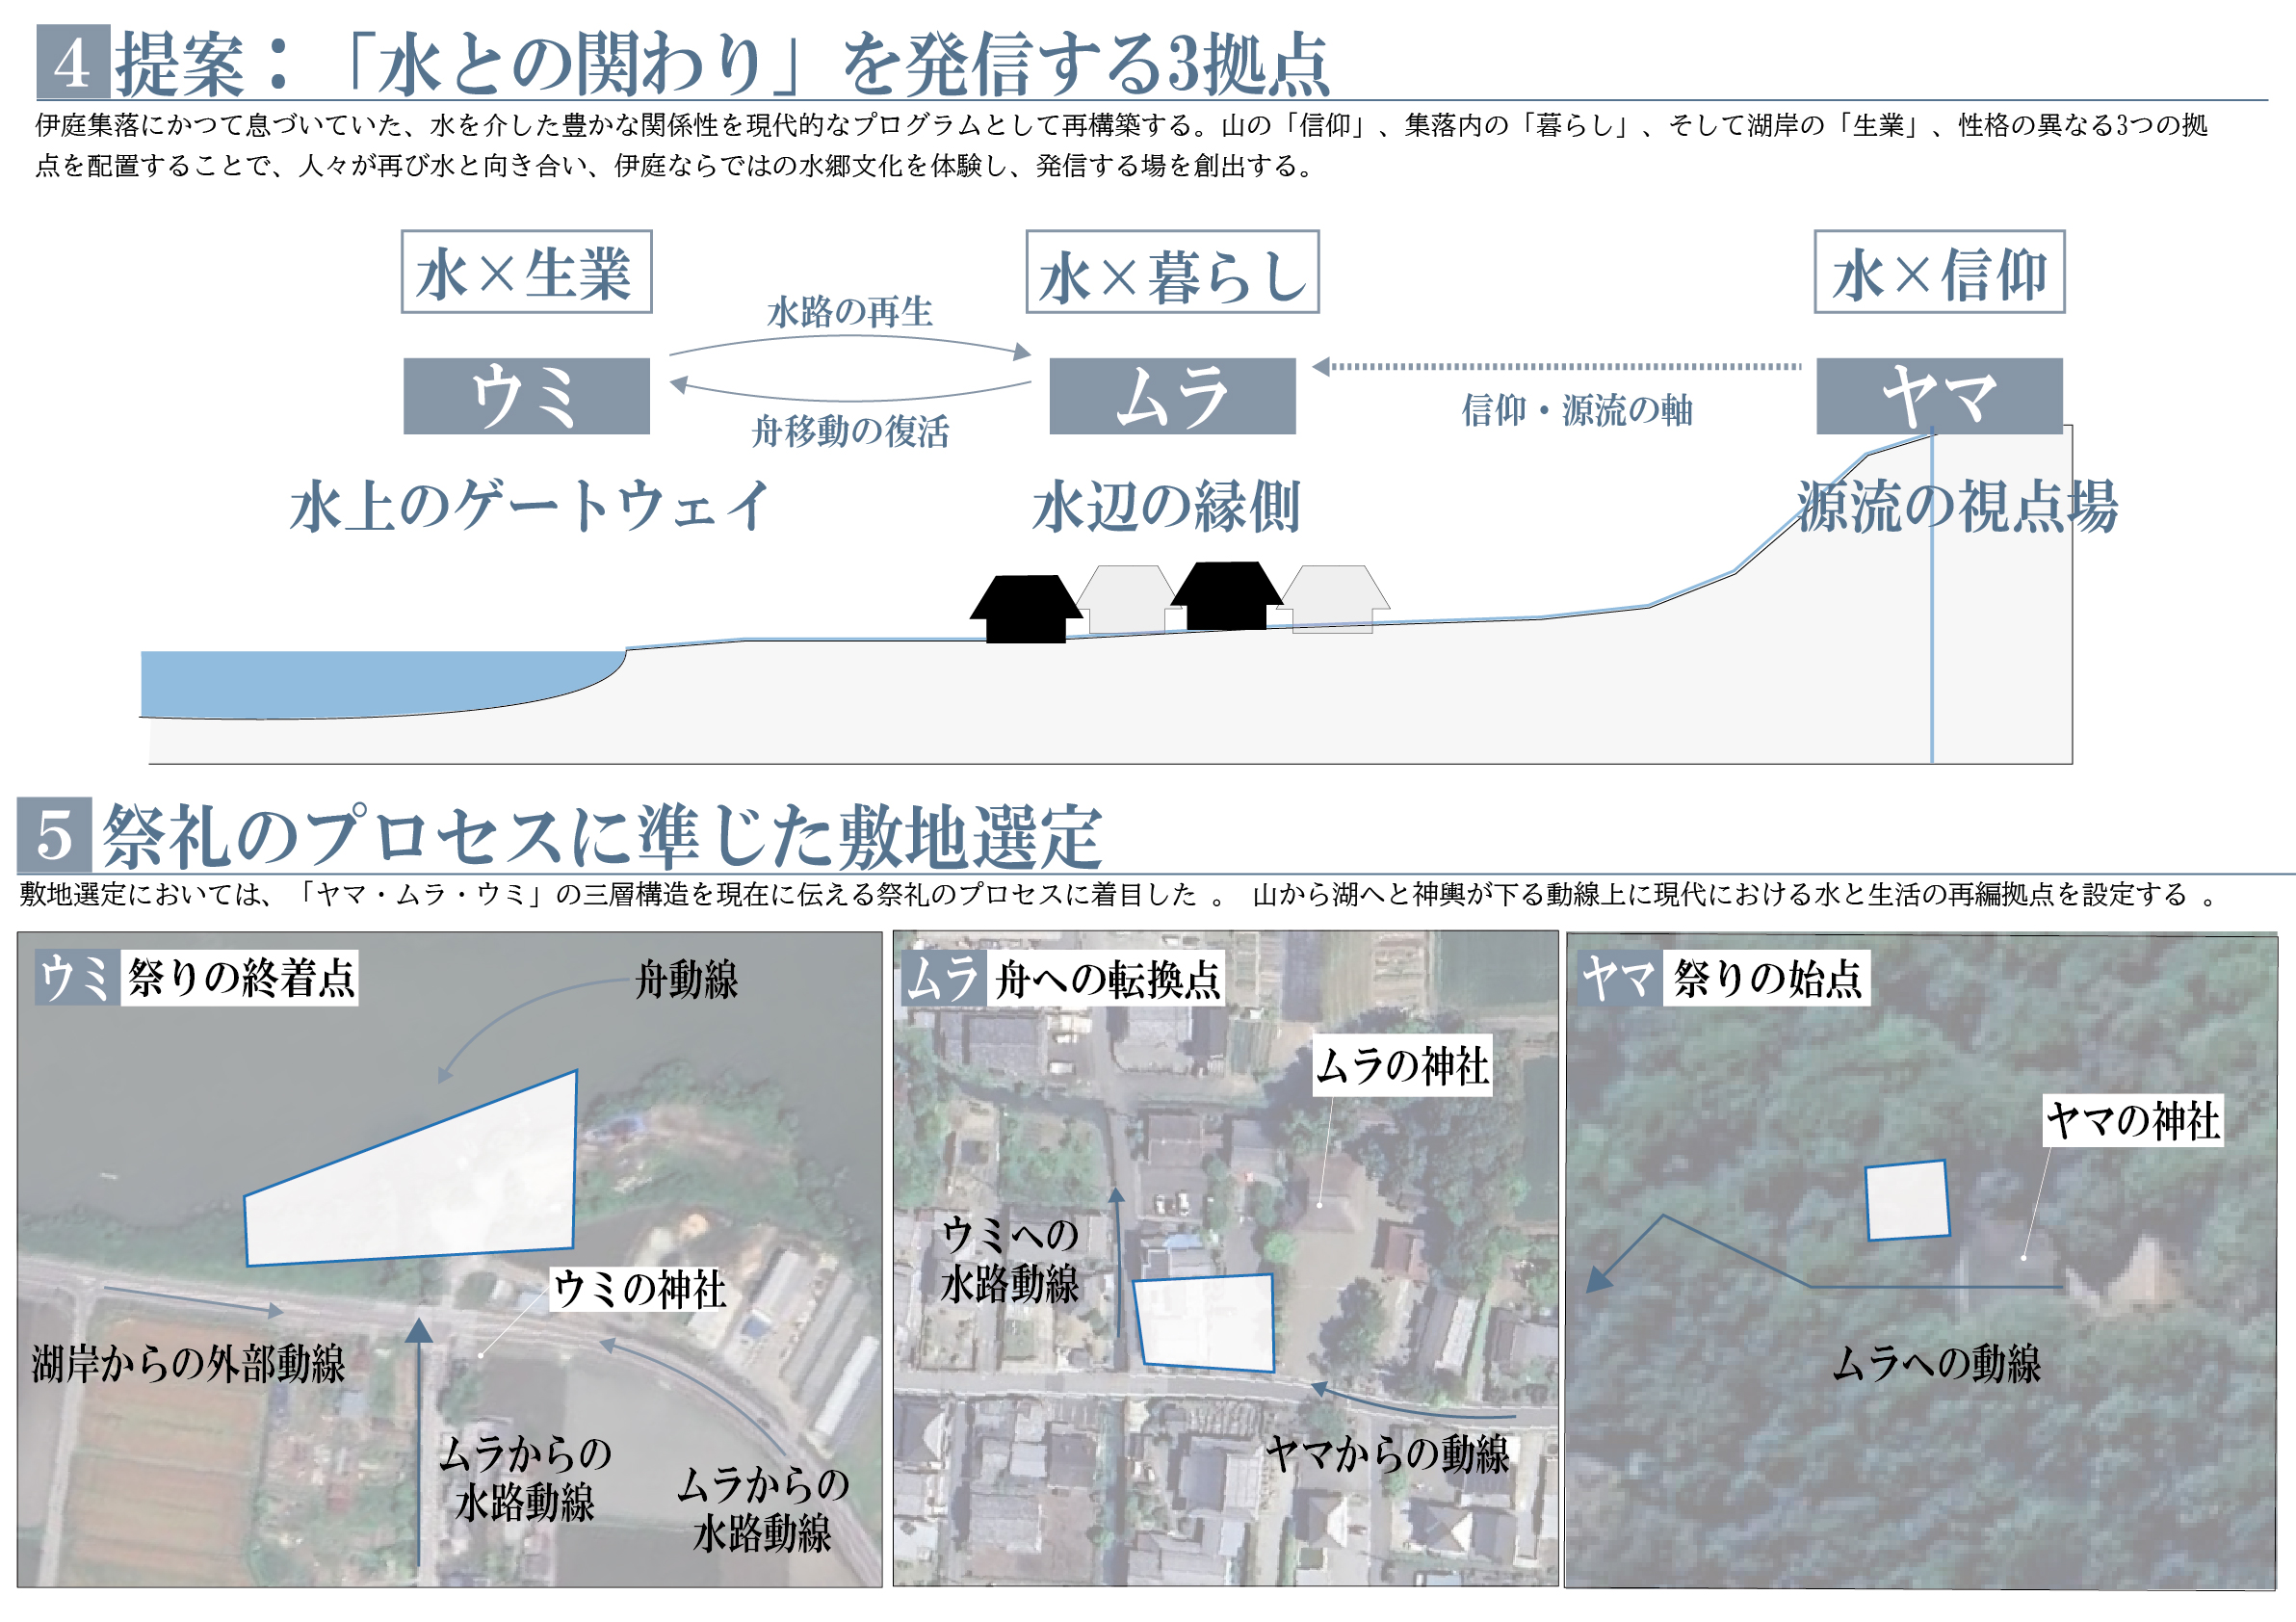Select the 水×生業 boxed label
This screenshot has height=1622, width=2296.
(526, 272)
